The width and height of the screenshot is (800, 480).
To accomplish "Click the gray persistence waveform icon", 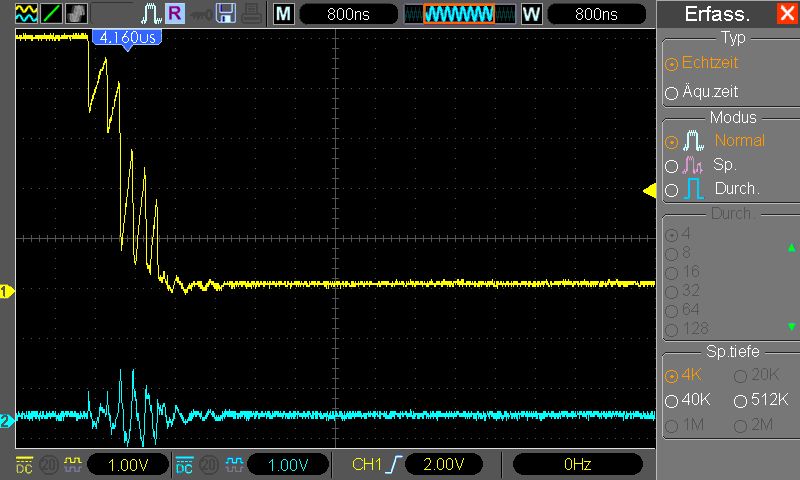I will click(77, 14).
